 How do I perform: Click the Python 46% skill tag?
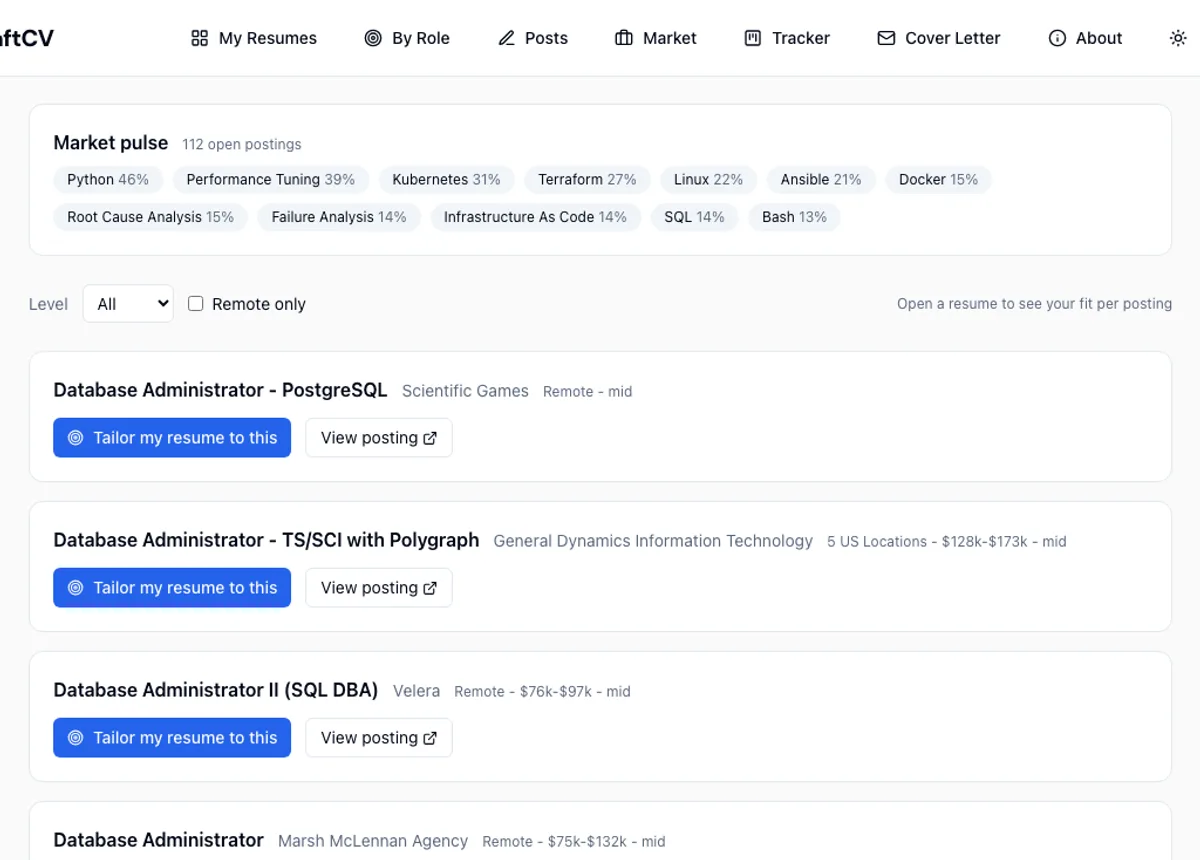point(108,180)
